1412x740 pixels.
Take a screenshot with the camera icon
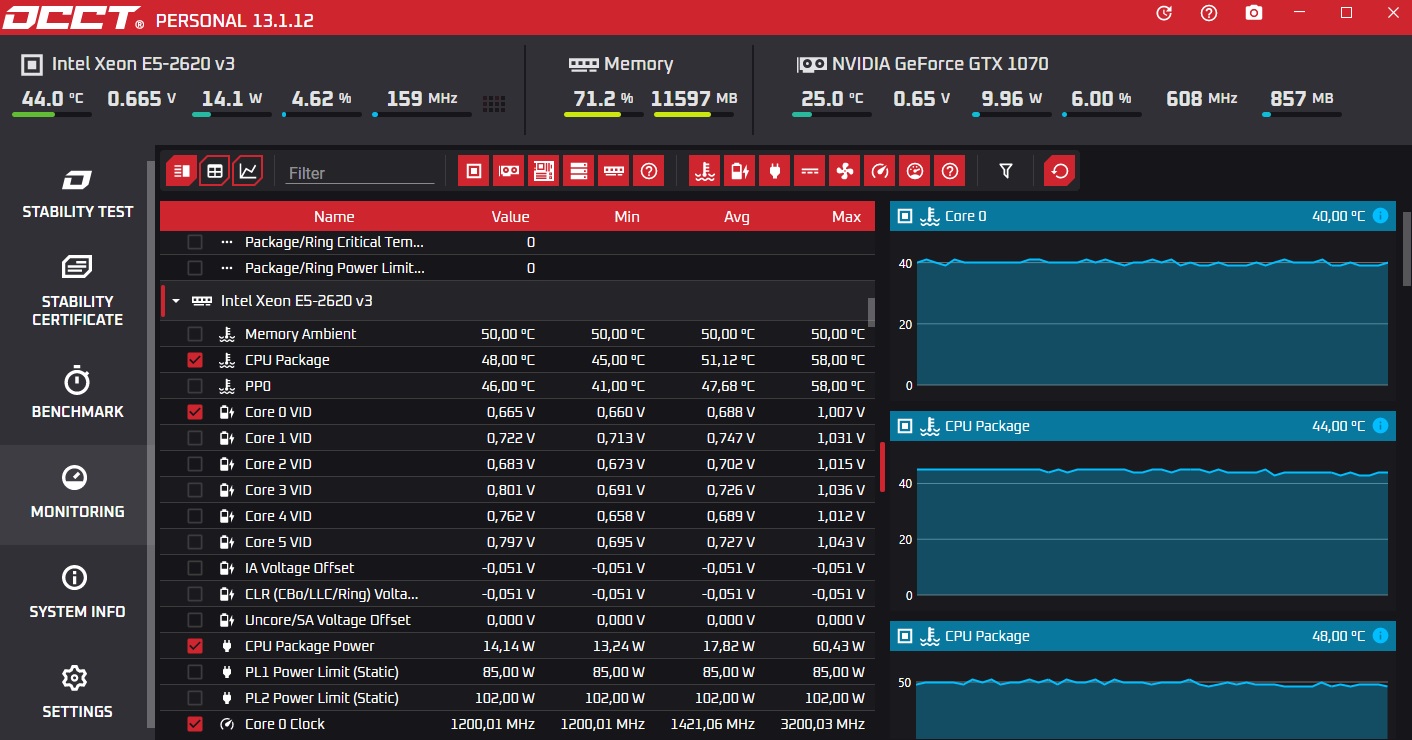pos(1254,13)
